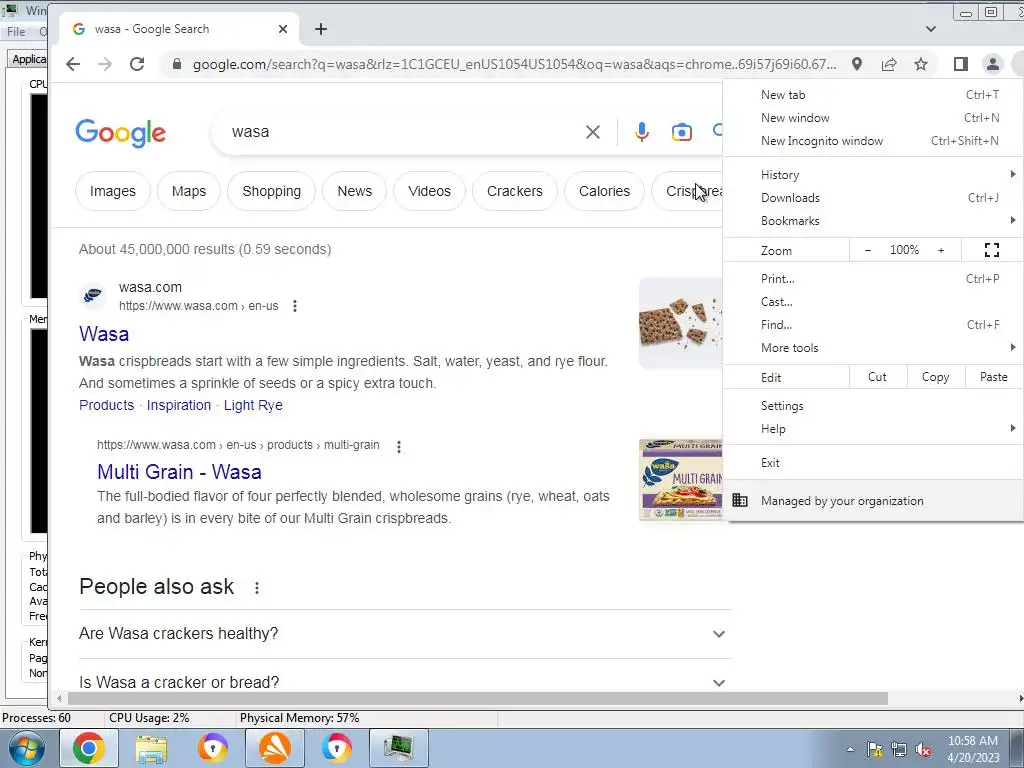
Task: Click the browser forward arrow
Action: [x=104, y=64]
